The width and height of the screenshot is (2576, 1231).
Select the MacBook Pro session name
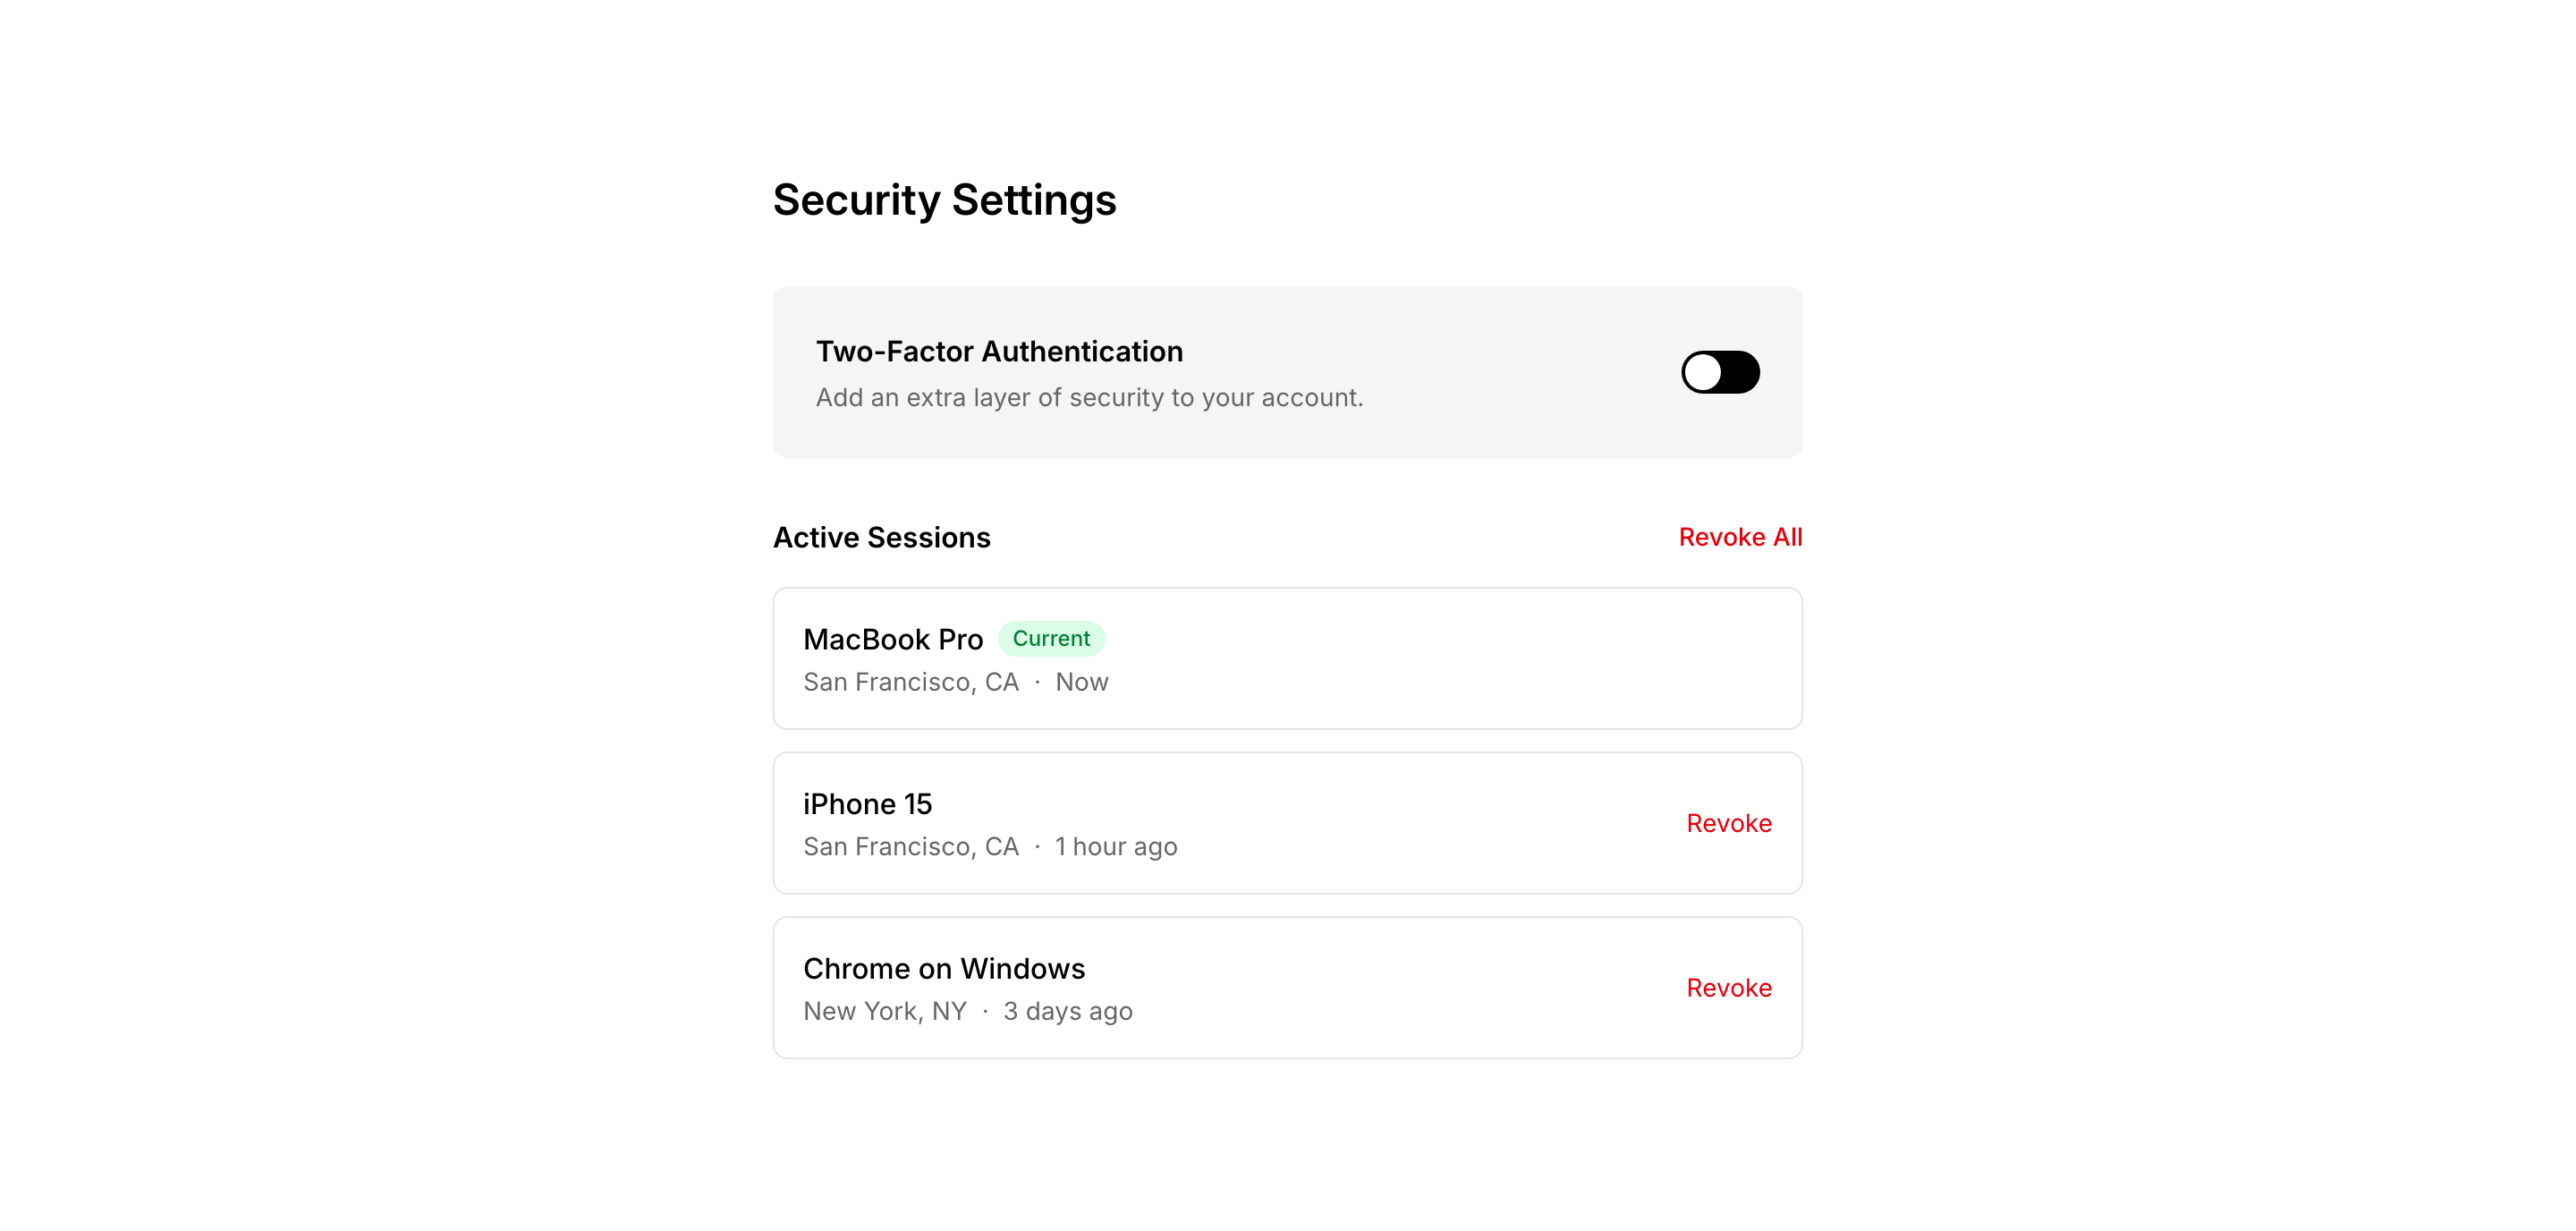tap(893, 640)
